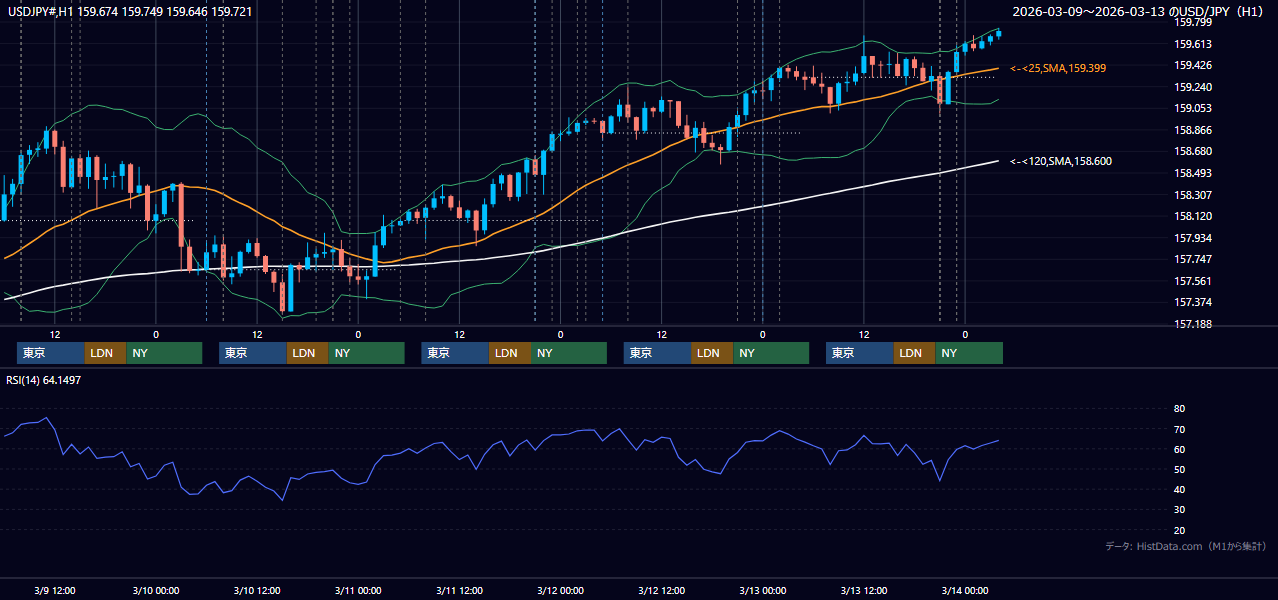Click price axis label 157.934
The height and width of the screenshot is (600, 1278).
(x=1192, y=238)
